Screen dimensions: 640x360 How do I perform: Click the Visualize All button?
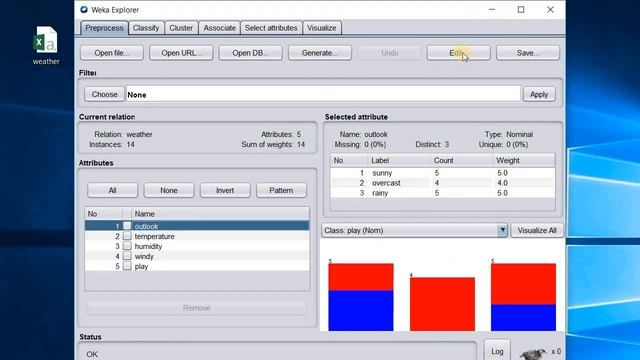[537, 230]
